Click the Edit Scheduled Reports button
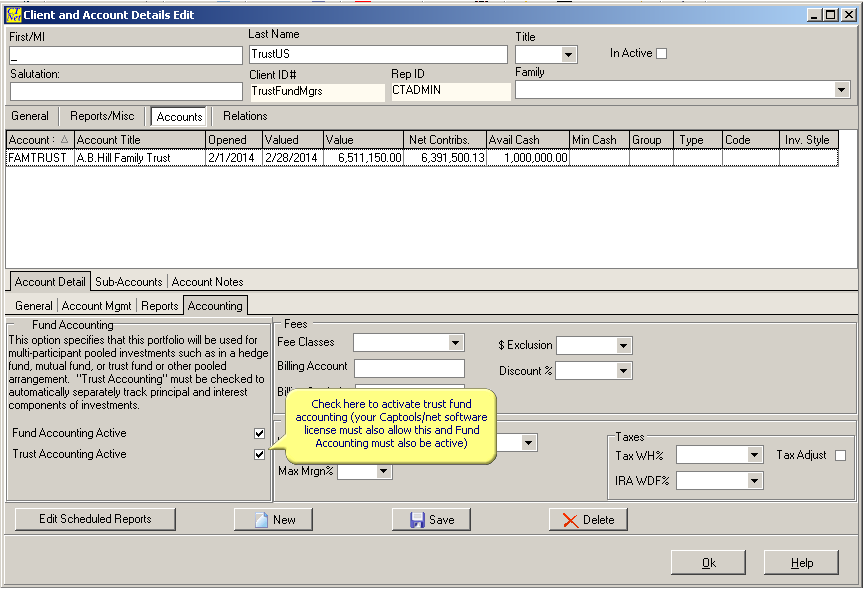 pyautogui.click(x=95, y=519)
